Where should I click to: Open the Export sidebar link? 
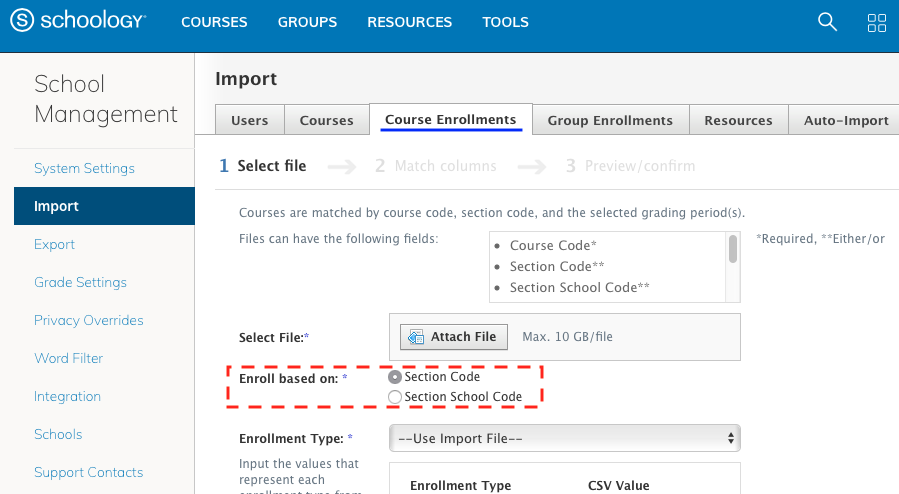(x=54, y=244)
